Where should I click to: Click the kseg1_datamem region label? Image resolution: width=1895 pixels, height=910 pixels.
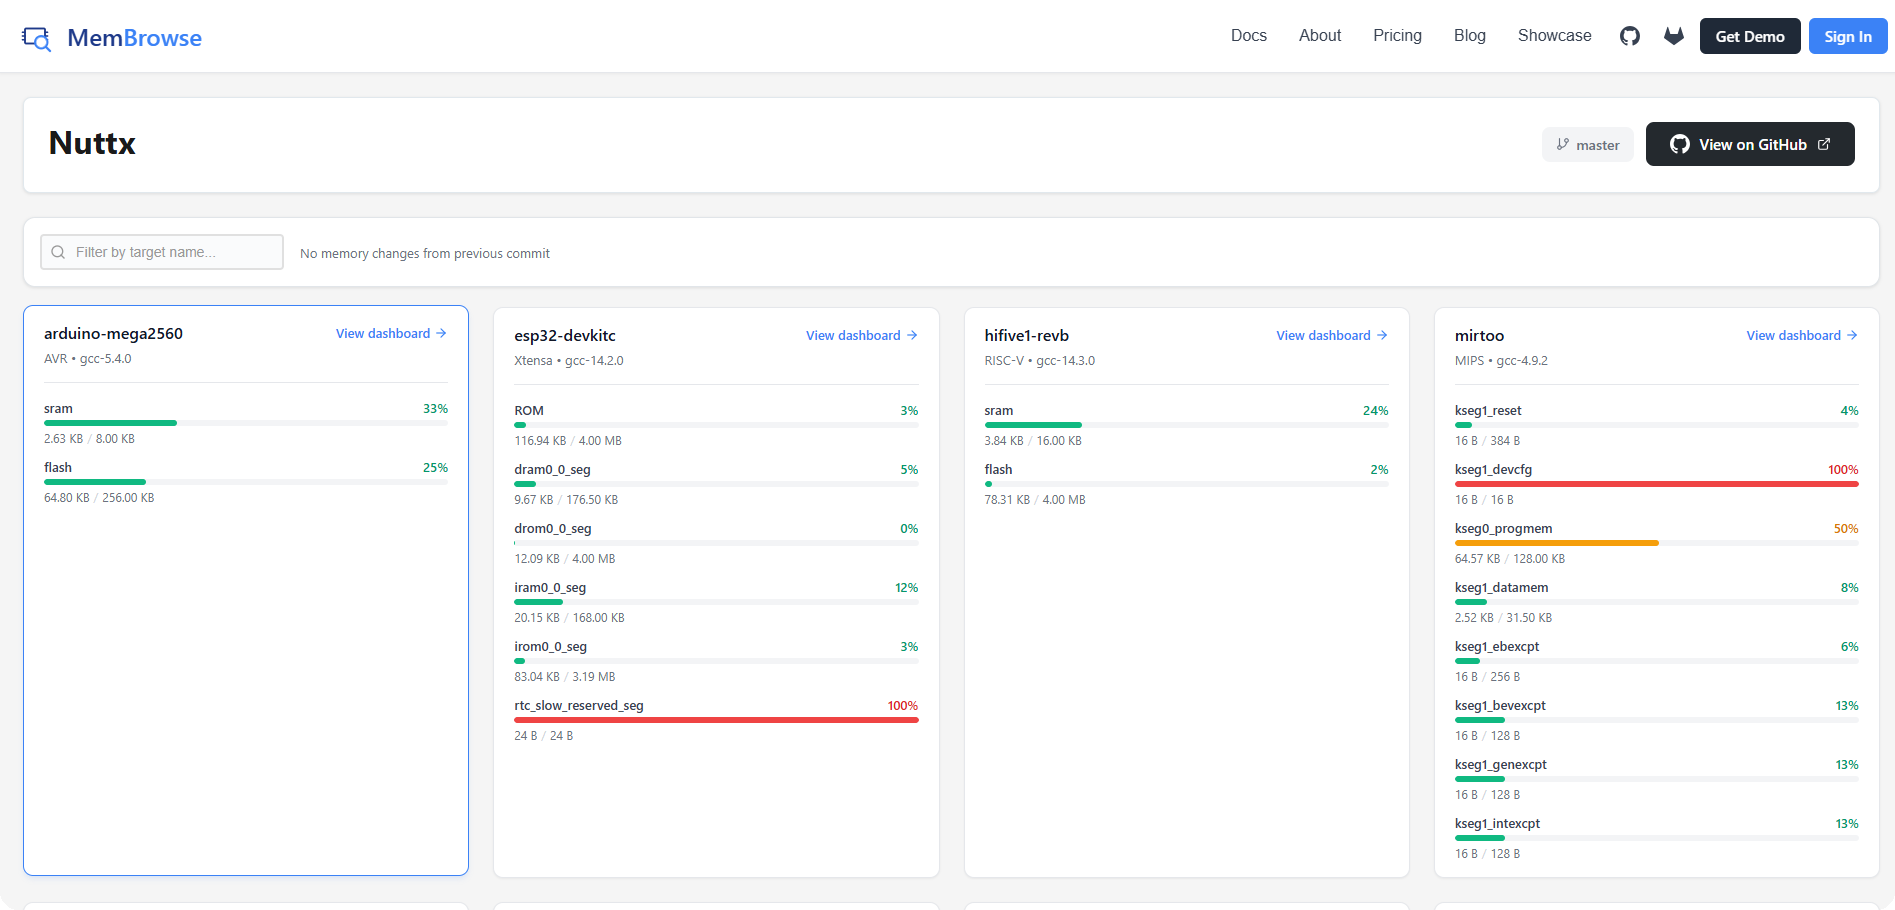click(1501, 587)
